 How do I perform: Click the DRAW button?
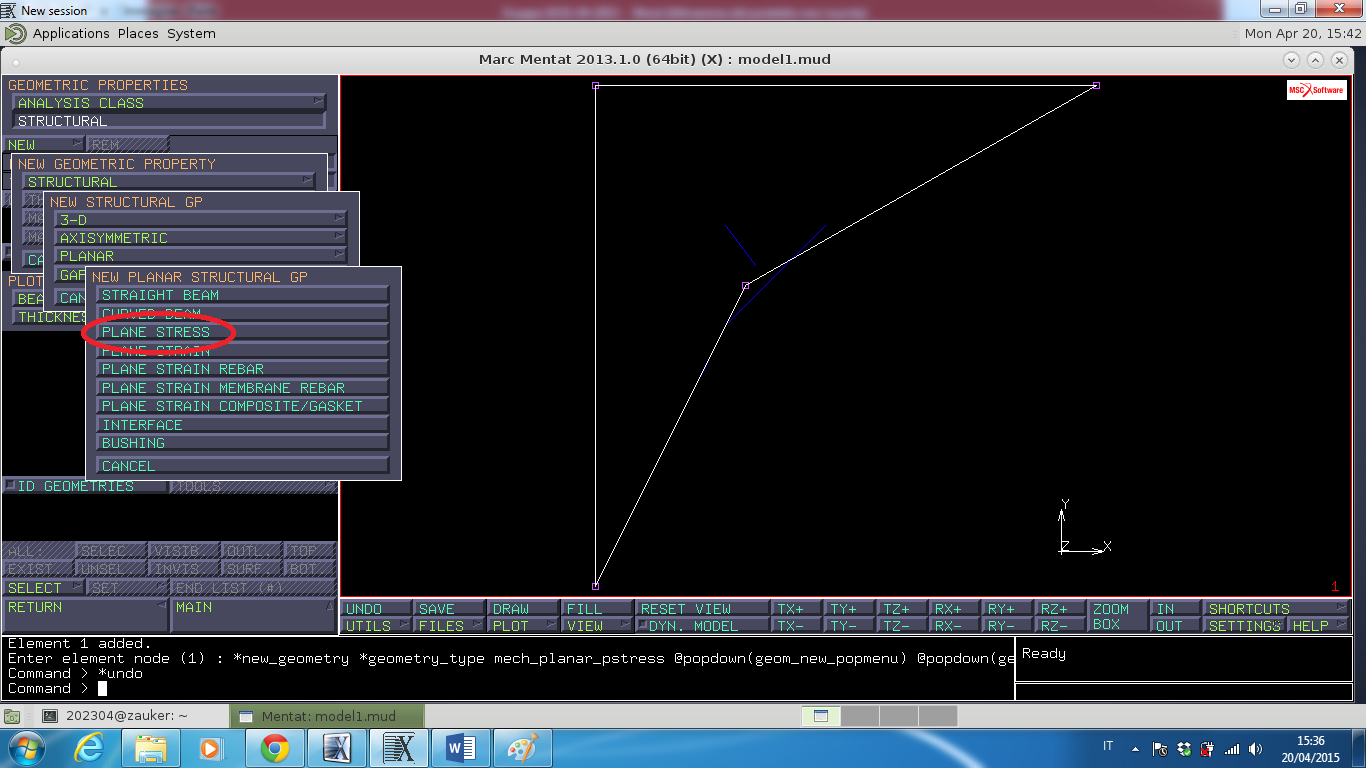(522, 608)
